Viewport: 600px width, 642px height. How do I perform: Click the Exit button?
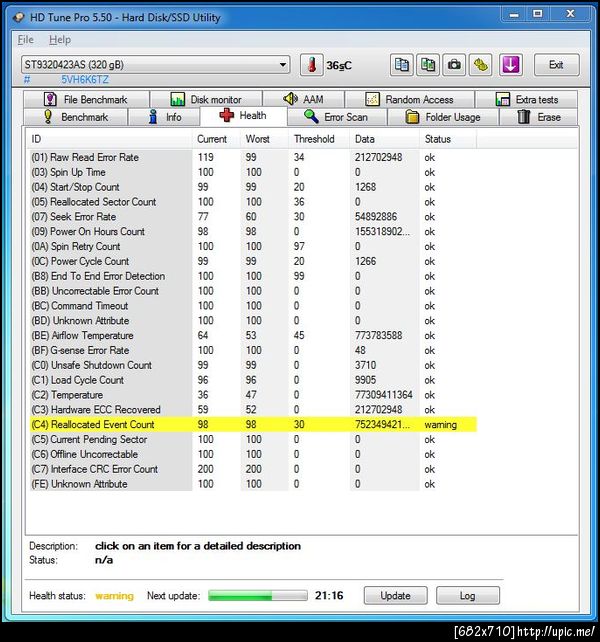click(556, 65)
